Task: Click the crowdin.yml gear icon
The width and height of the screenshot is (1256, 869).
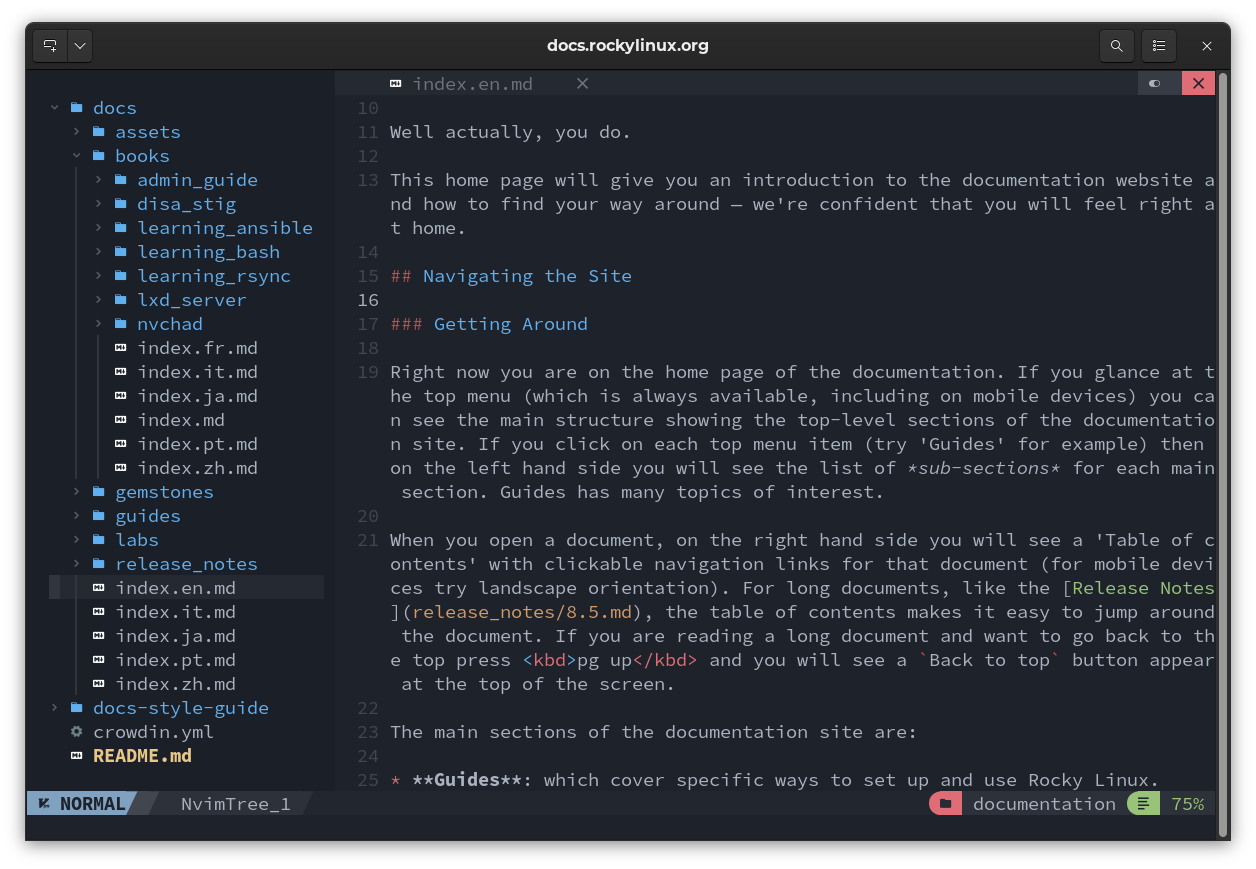Action: 76,732
